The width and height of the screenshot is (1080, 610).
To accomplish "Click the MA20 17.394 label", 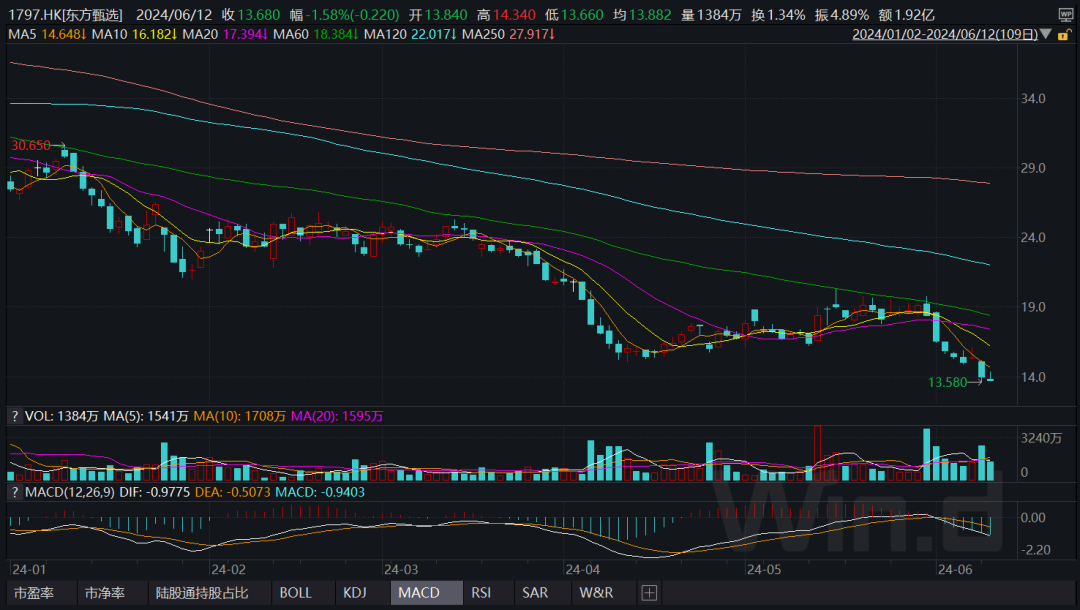I will pyautogui.click(x=225, y=34).
